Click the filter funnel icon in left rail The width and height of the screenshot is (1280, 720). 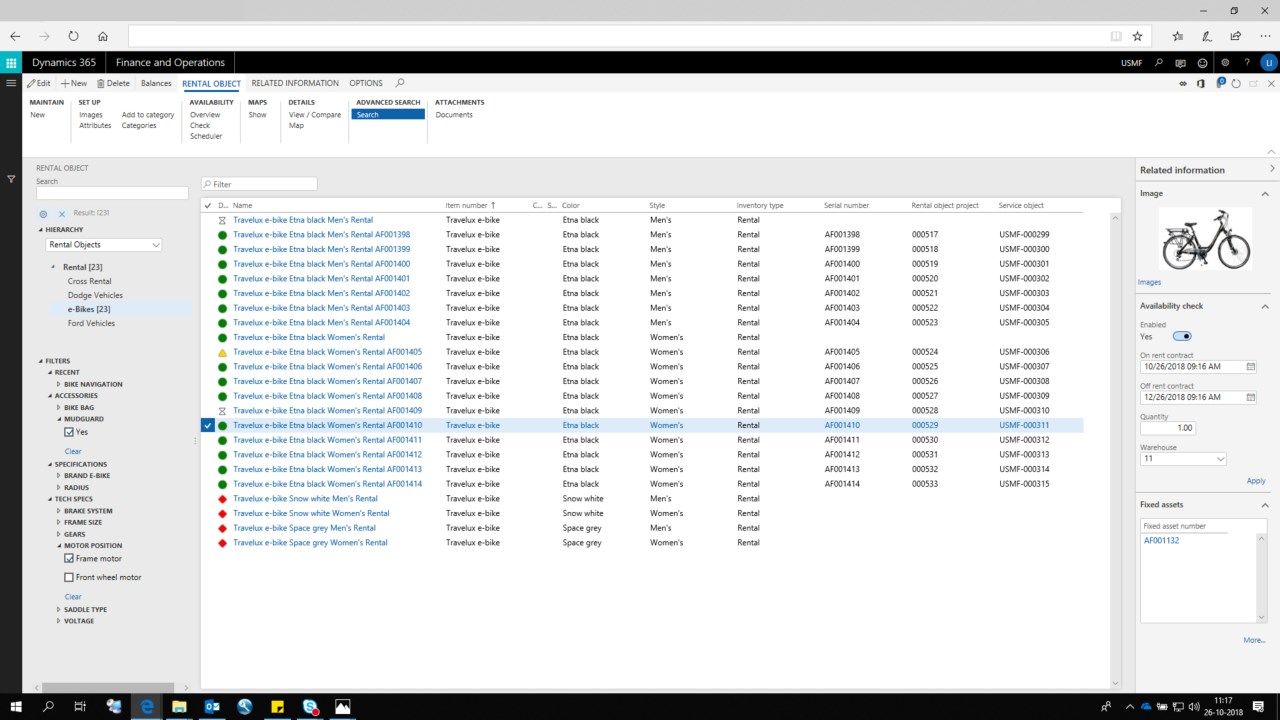tap(11, 179)
